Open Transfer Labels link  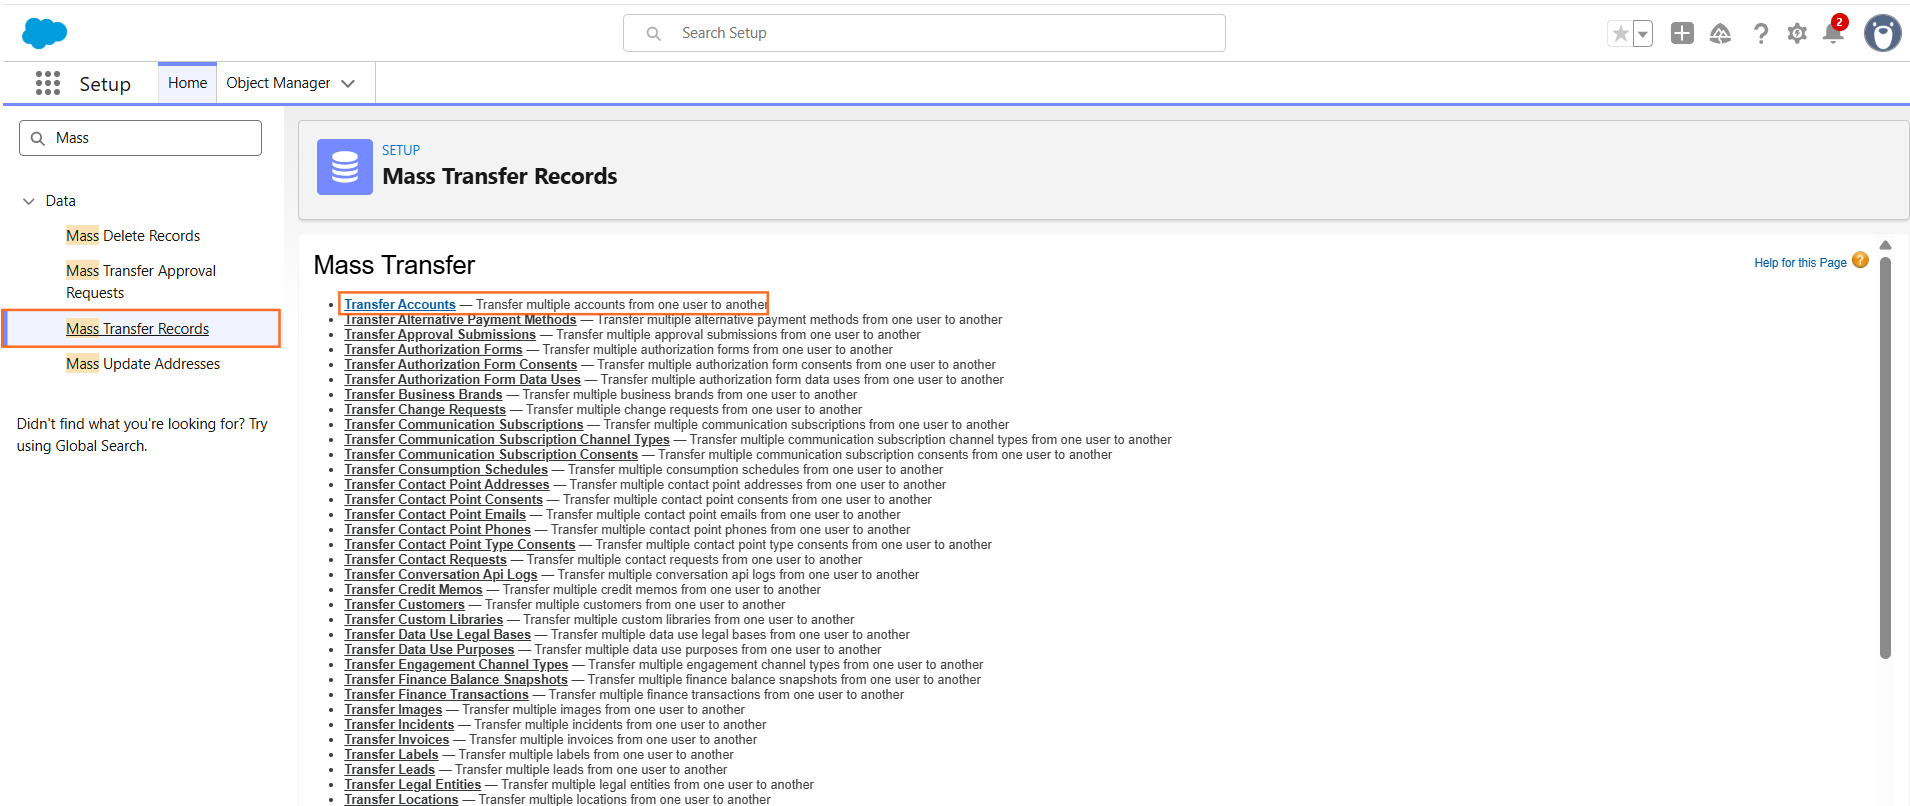pos(391,755)
